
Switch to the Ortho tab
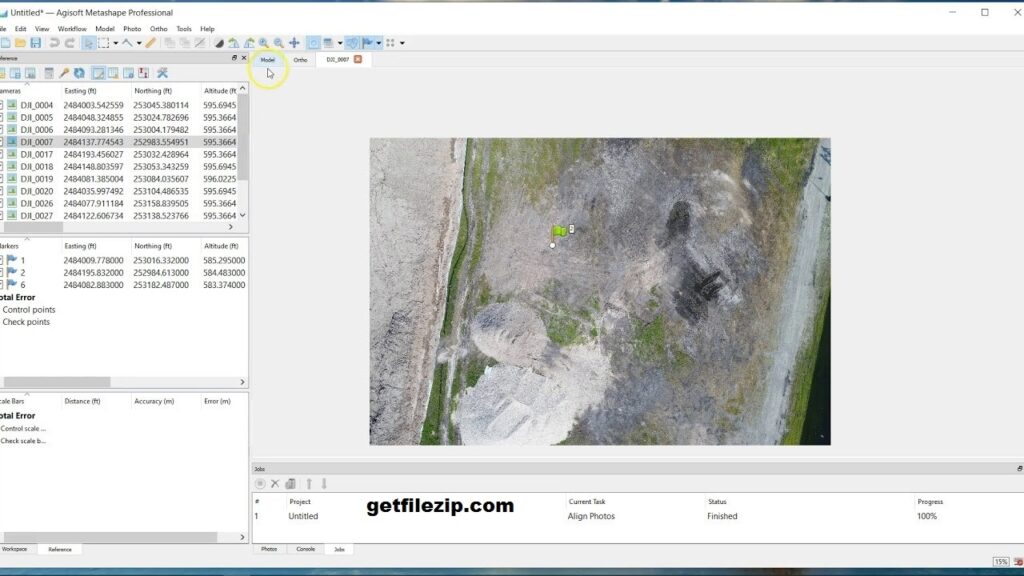coord(300,60)
